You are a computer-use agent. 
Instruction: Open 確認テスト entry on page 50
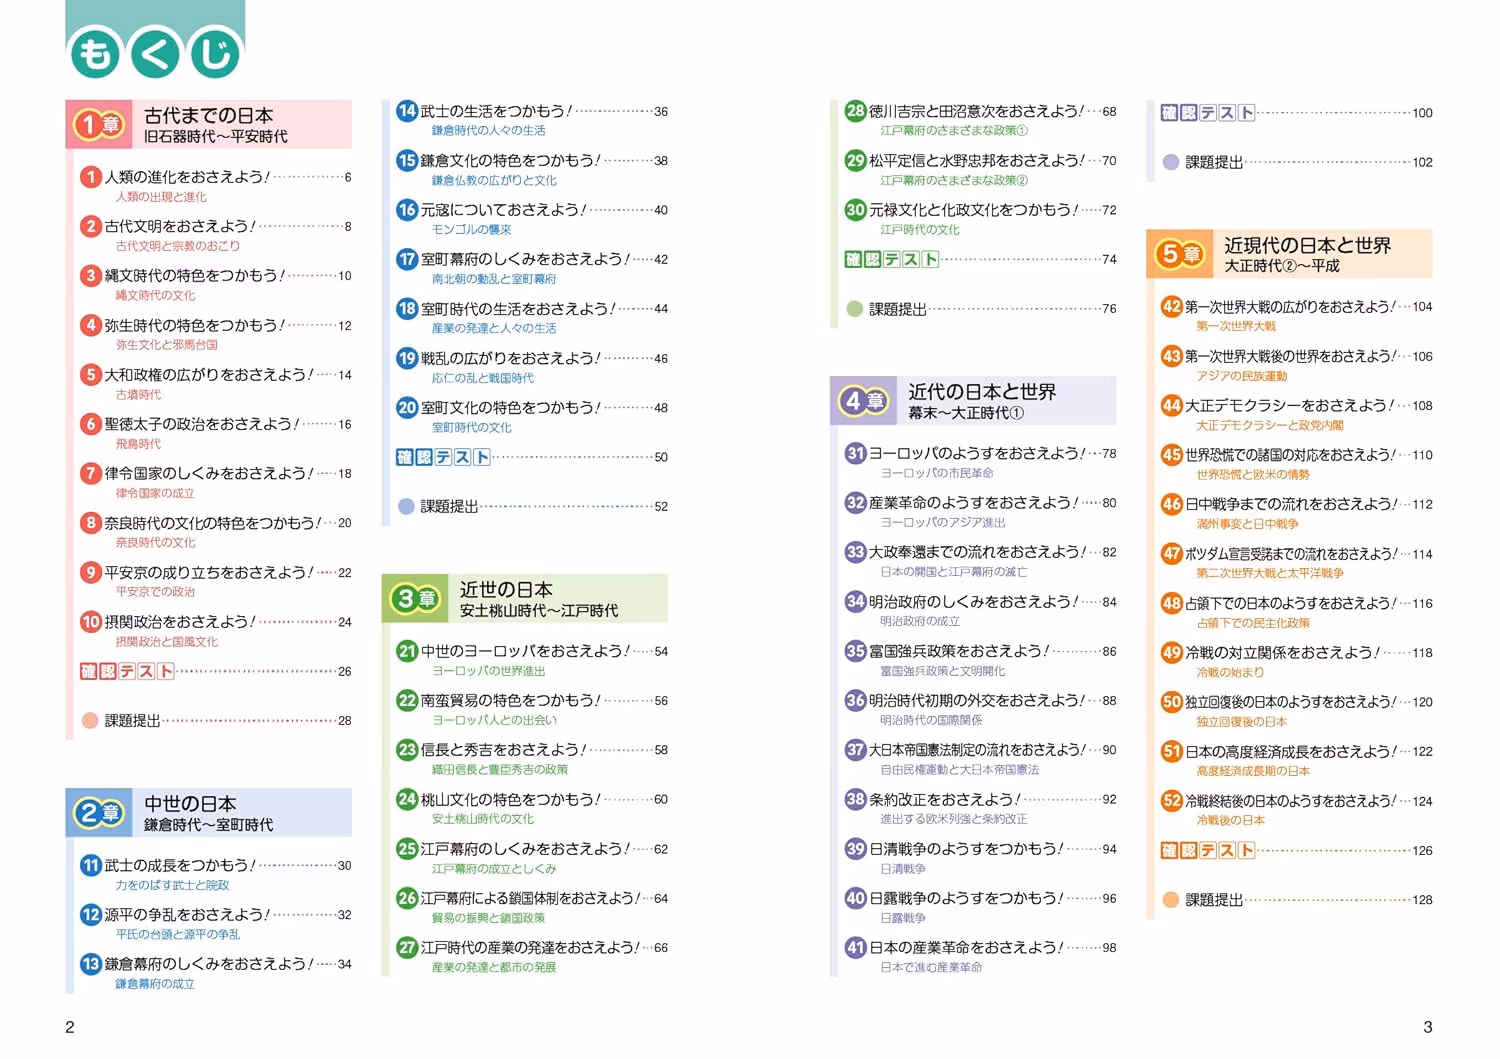point(532,457)
